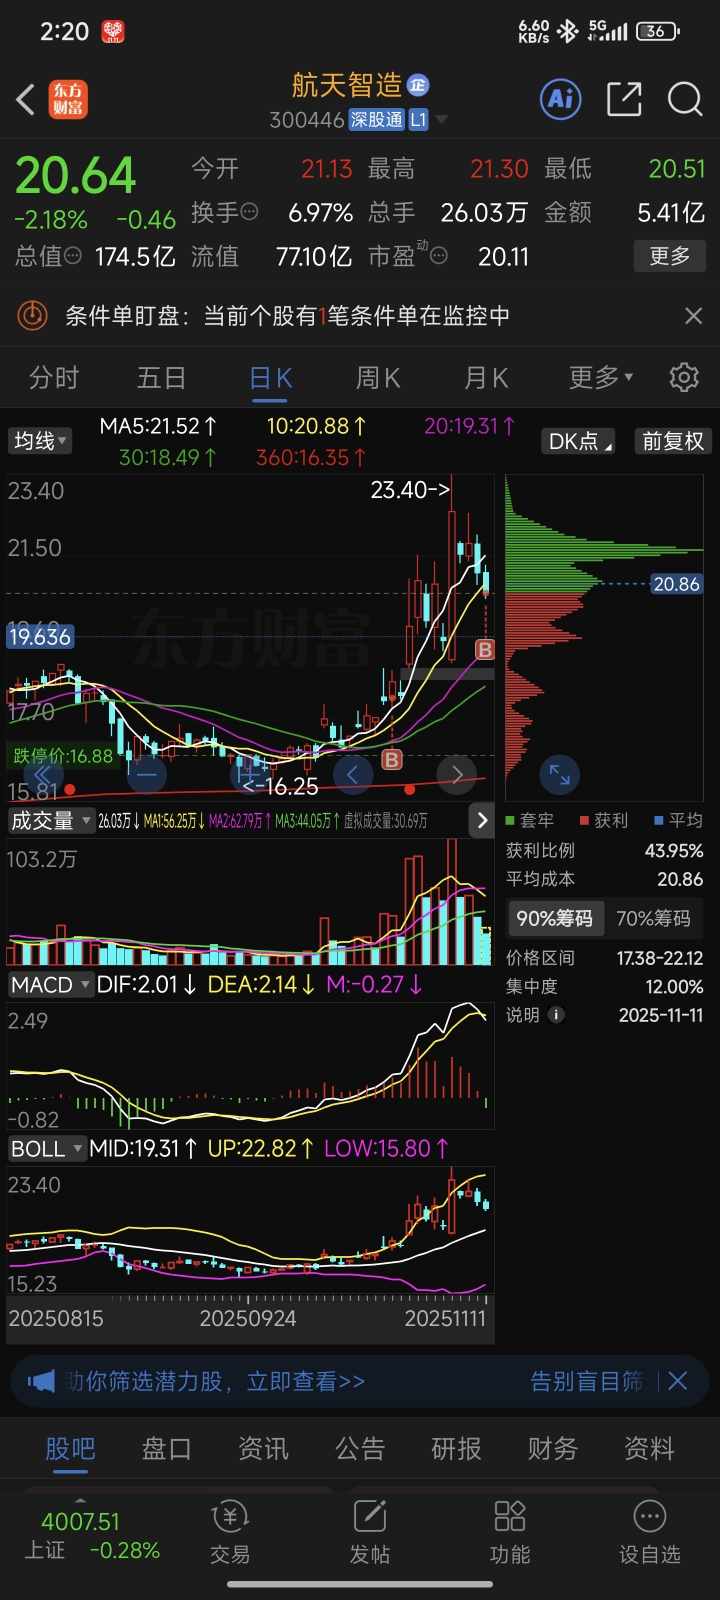Expand the index bar arrow above 4007.51
720x1600 pixels.
(x=80, y=1501)
